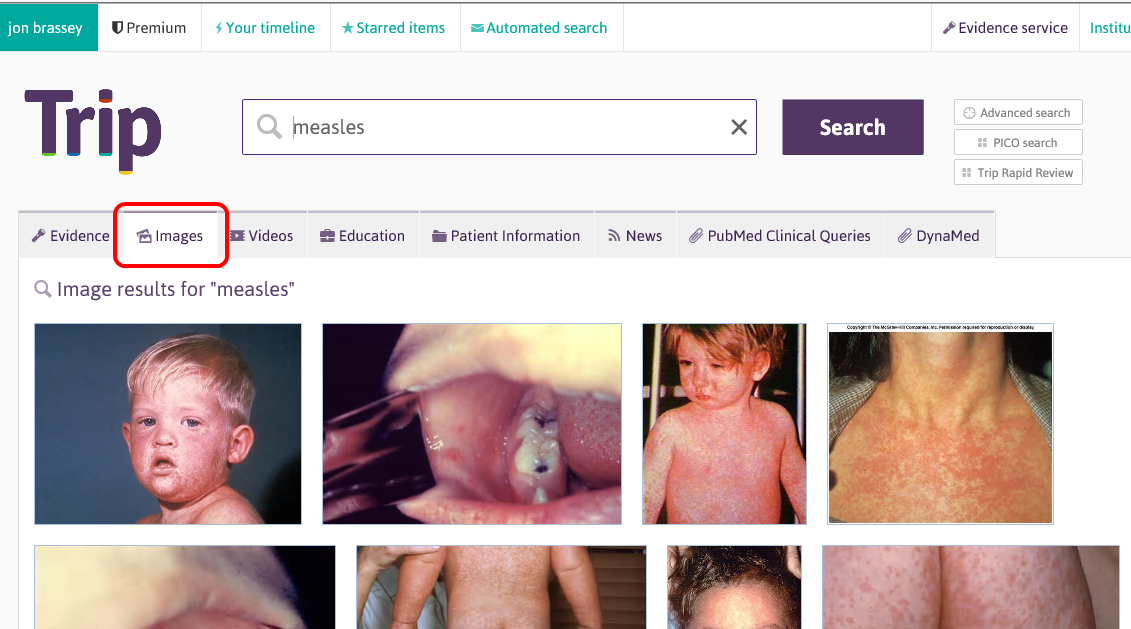Open the mouth Koplik spots image thumbnail
This screenshot has width=1131, height=629.
point(471,423)
